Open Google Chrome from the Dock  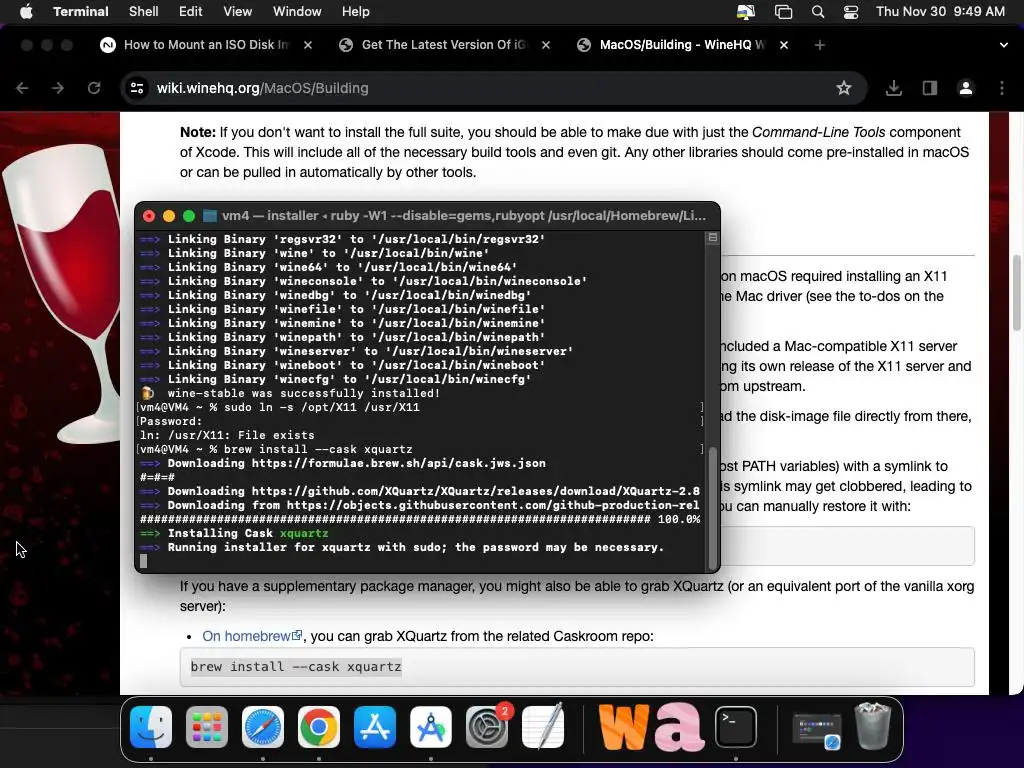tap(319, 727)
